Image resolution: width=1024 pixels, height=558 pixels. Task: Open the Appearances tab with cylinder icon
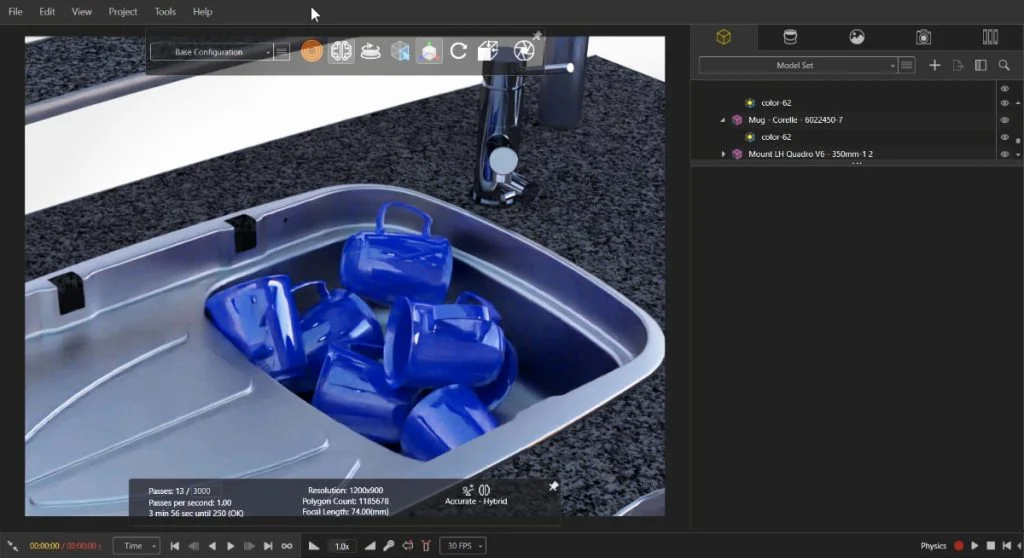(x=790, y=37)
